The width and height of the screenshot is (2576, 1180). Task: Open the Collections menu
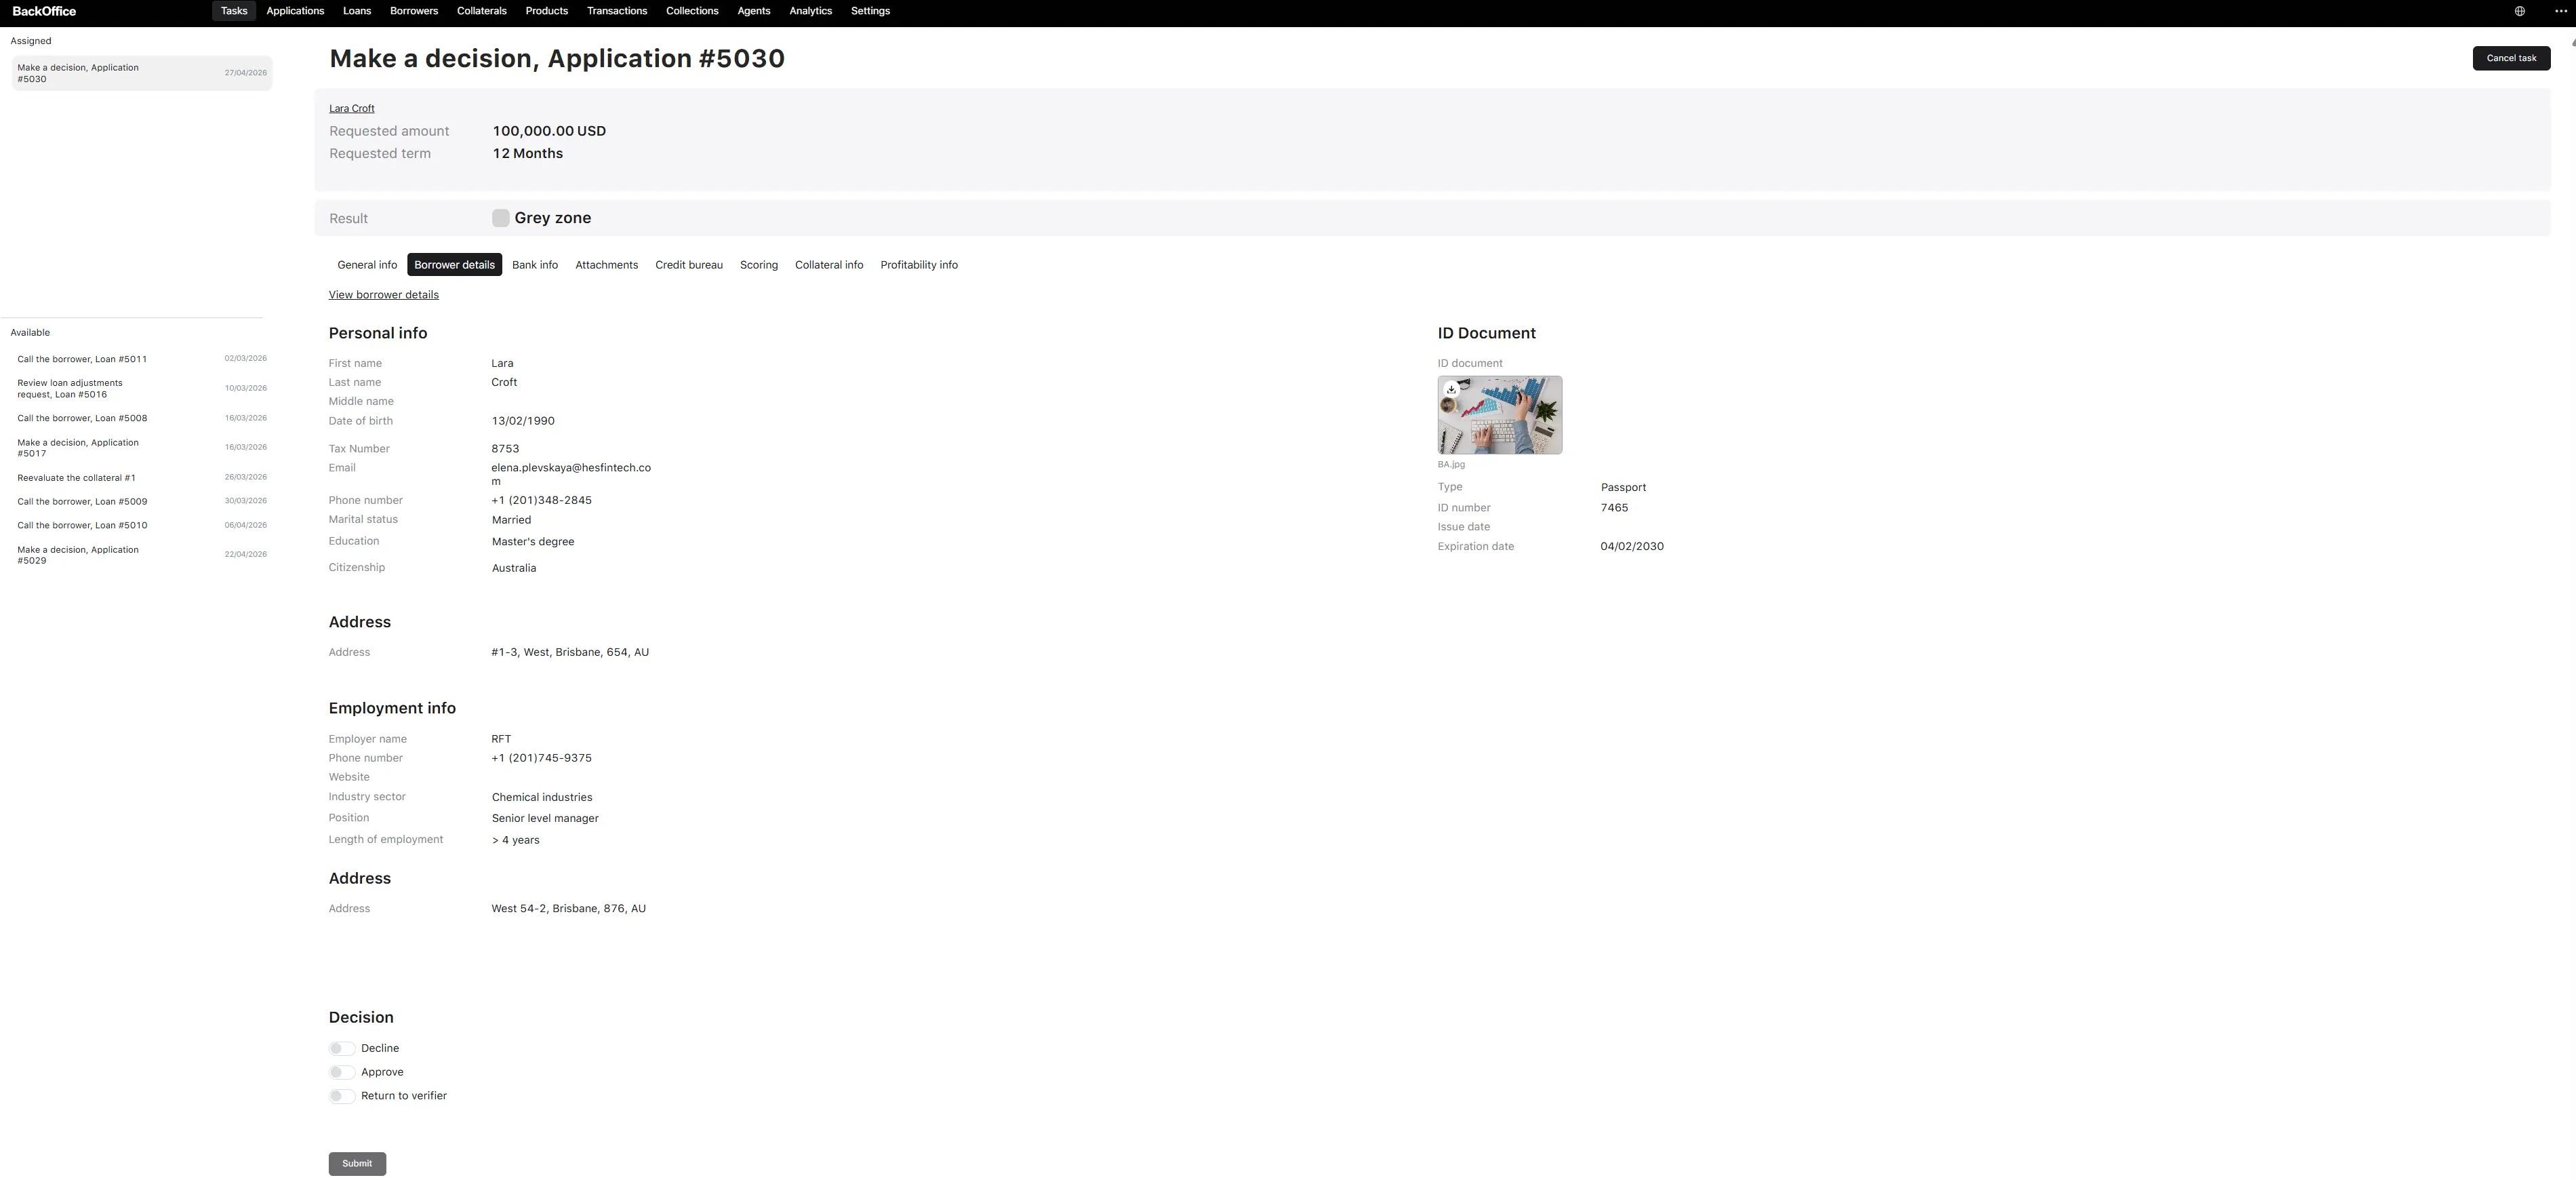[x=692, y=11]
